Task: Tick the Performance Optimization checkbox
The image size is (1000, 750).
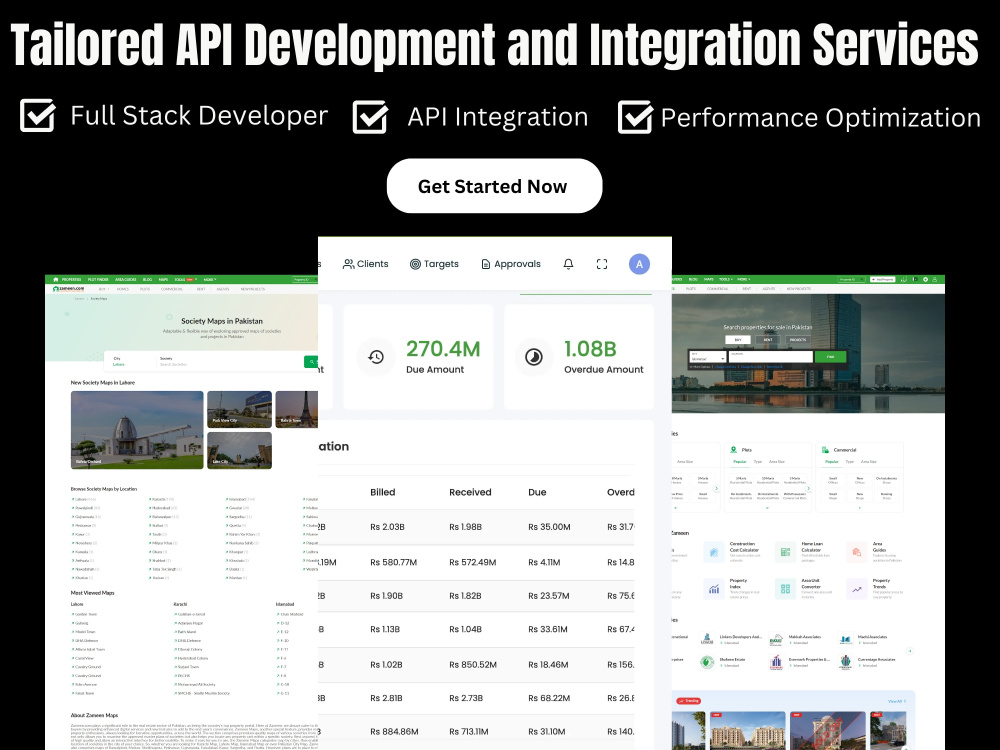Action: pyautogui.click(x=635, y=117)
